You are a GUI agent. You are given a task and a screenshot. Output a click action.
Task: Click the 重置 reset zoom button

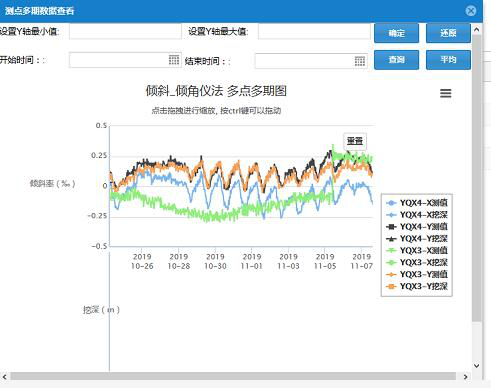coord(355,141)
